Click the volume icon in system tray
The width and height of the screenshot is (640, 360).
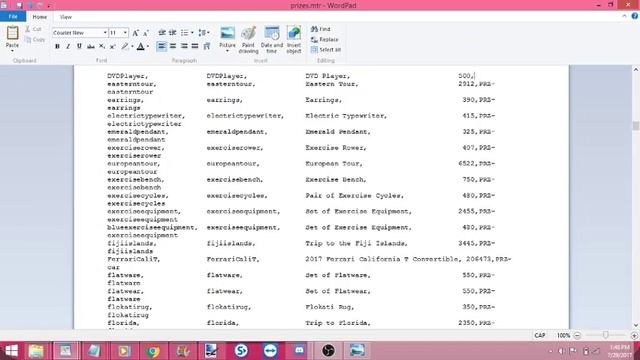coord(562,351)
